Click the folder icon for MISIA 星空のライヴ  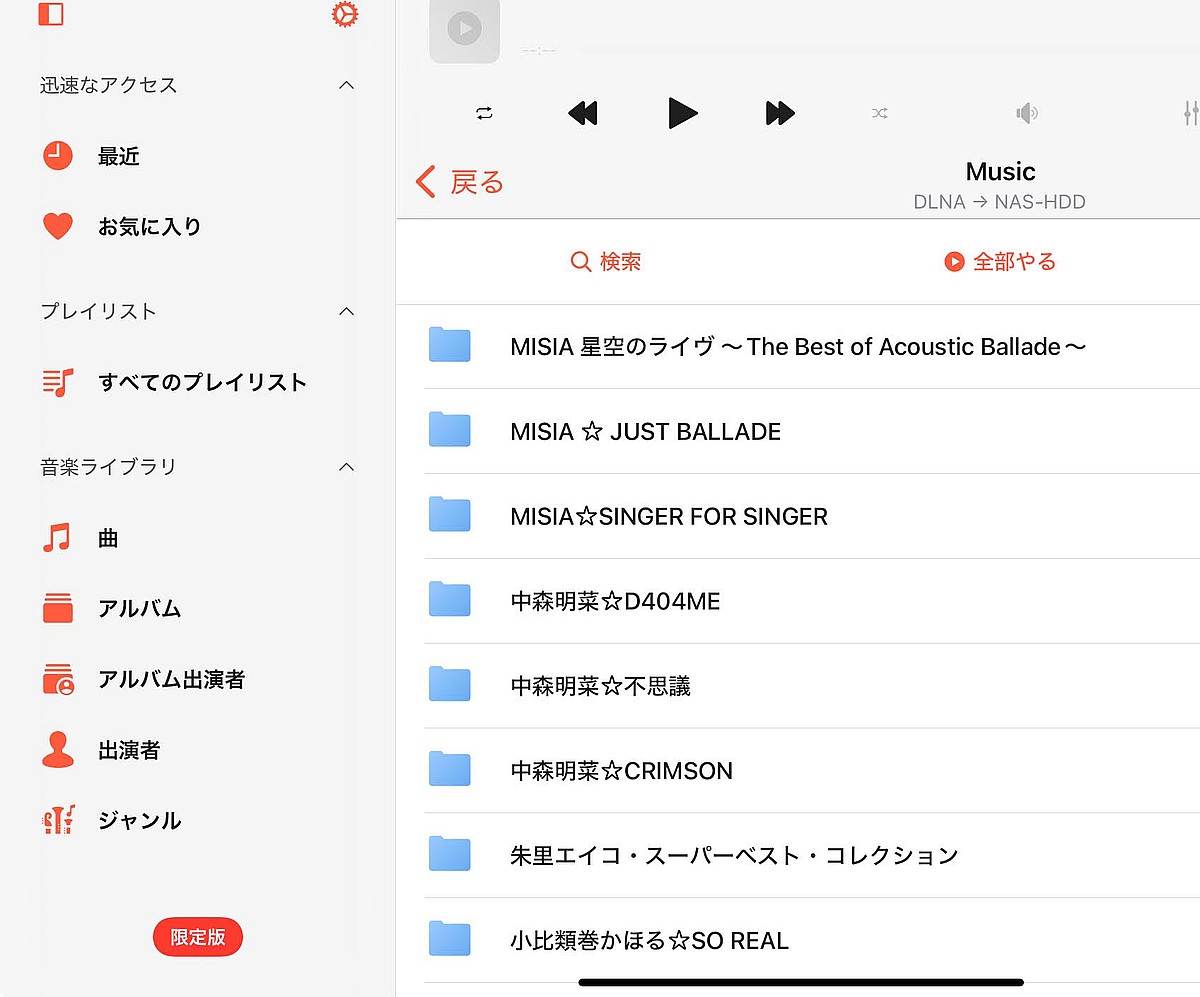pos(449,344)
